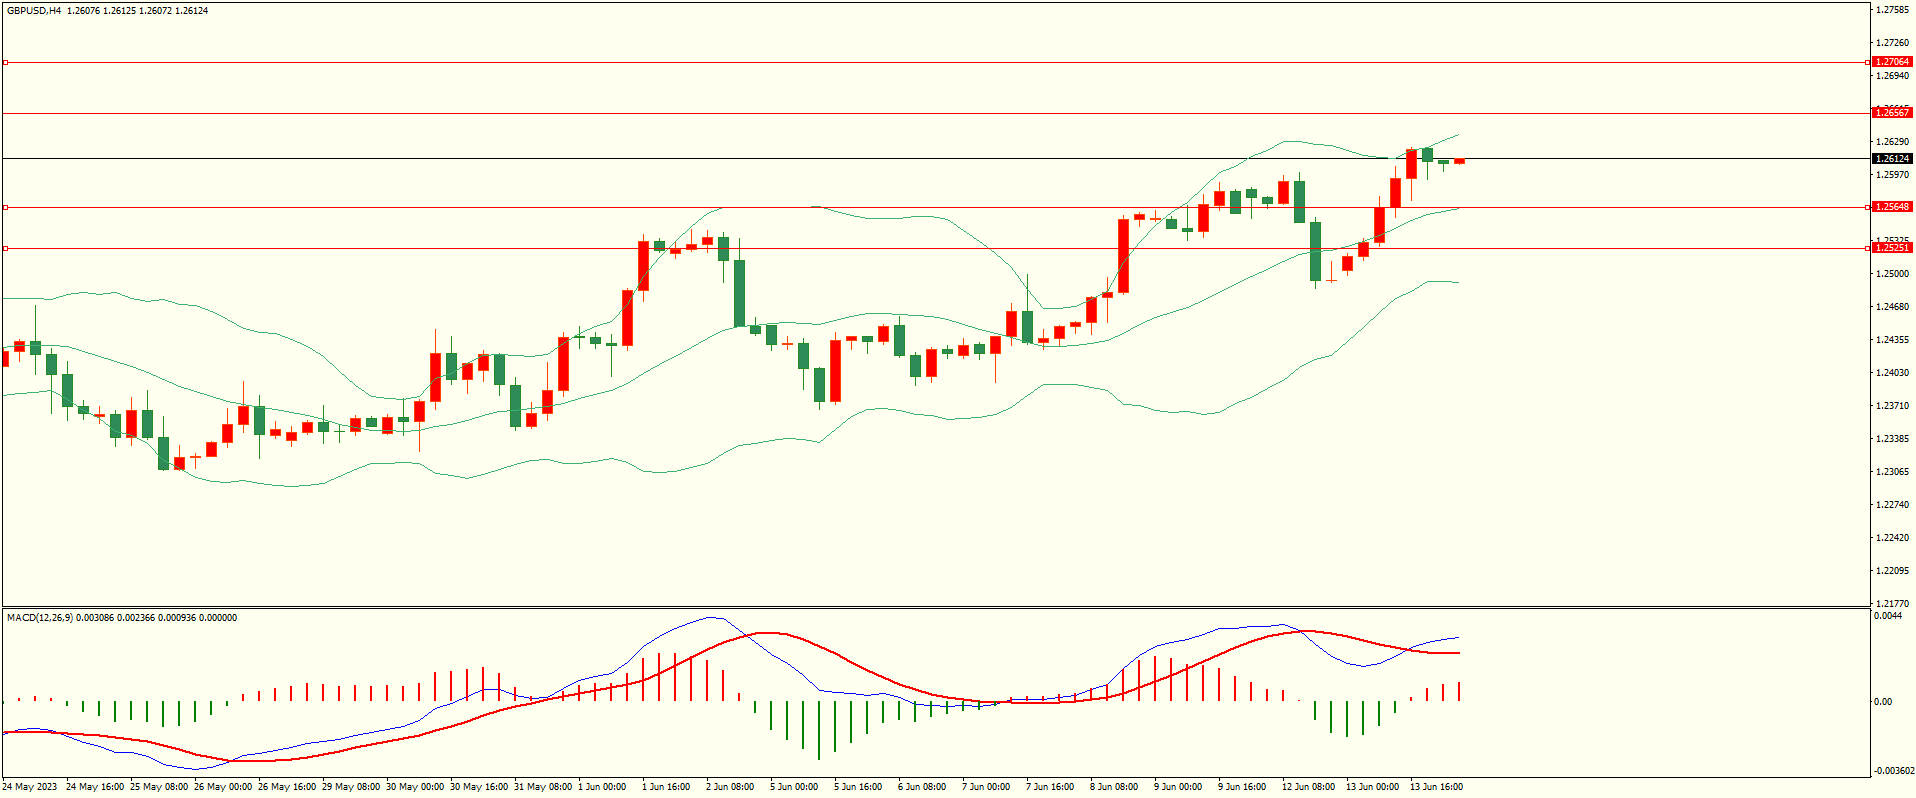Click the 13 Jun 16:00 time label

[1436, 787]
